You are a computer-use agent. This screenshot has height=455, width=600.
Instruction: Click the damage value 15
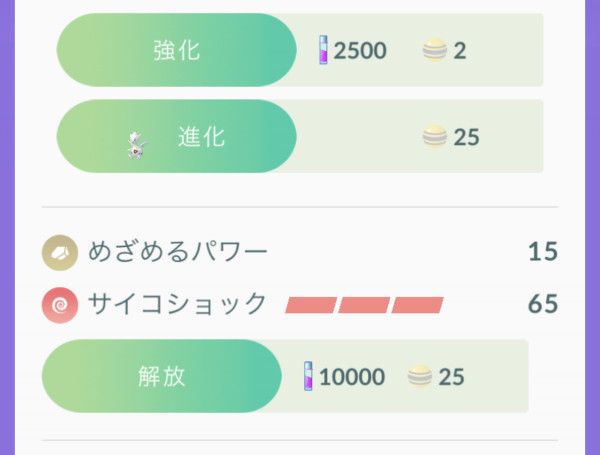[543, 252]
